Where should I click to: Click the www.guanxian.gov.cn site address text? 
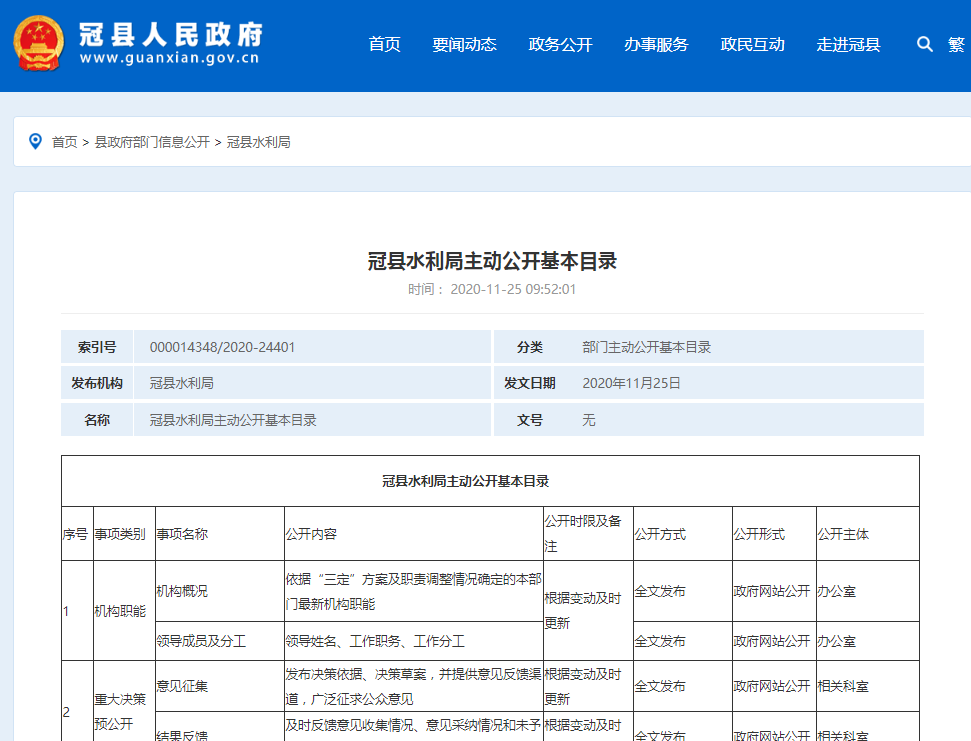coord(170,58)
